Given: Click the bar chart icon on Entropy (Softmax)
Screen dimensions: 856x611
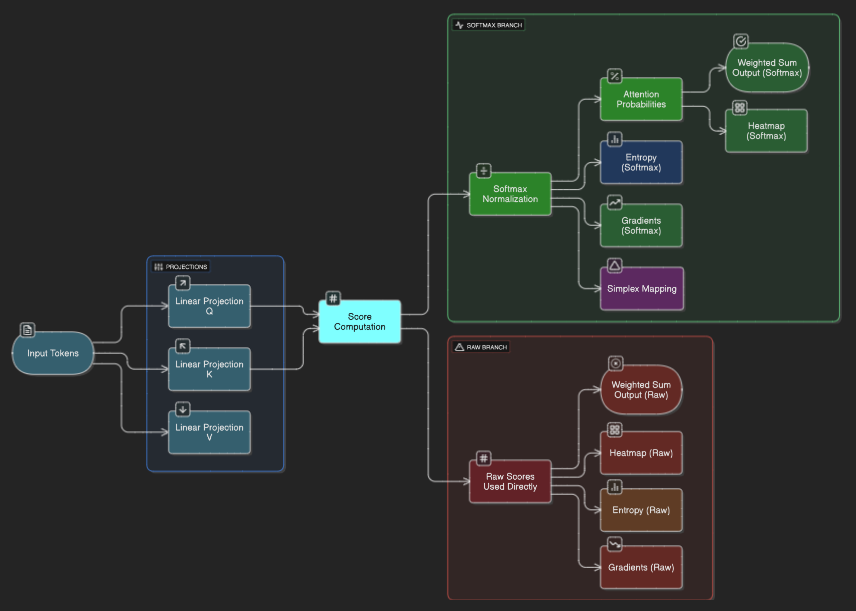Looking at the screenshot, I should click(615, 139).
